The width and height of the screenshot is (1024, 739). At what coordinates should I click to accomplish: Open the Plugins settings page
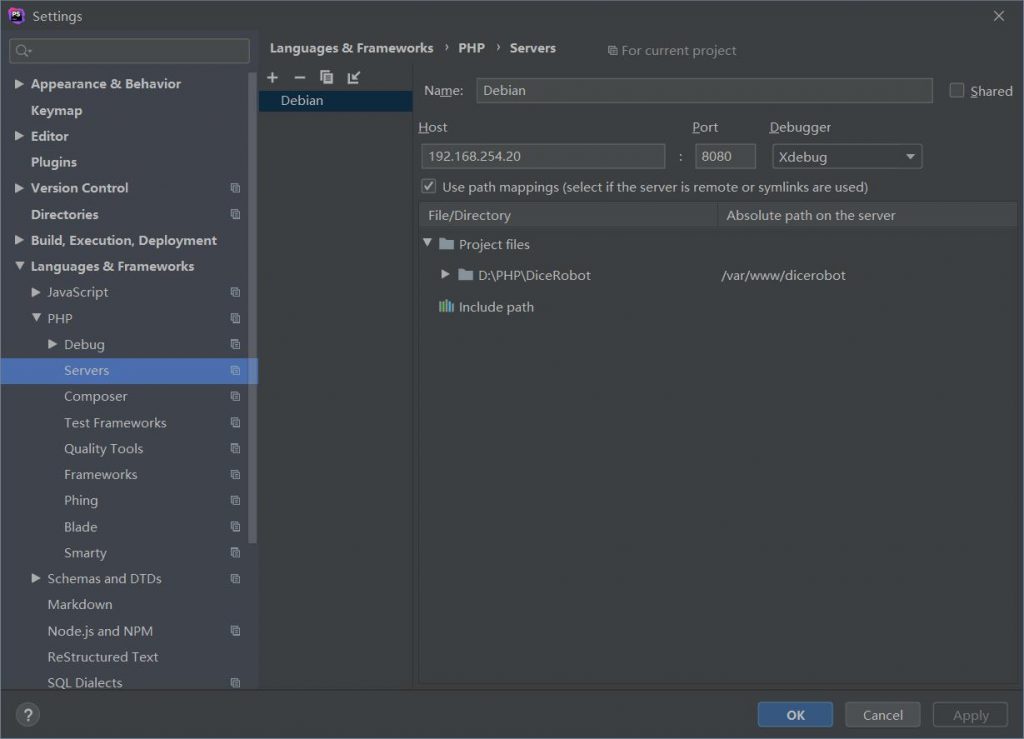coord(54,162)
